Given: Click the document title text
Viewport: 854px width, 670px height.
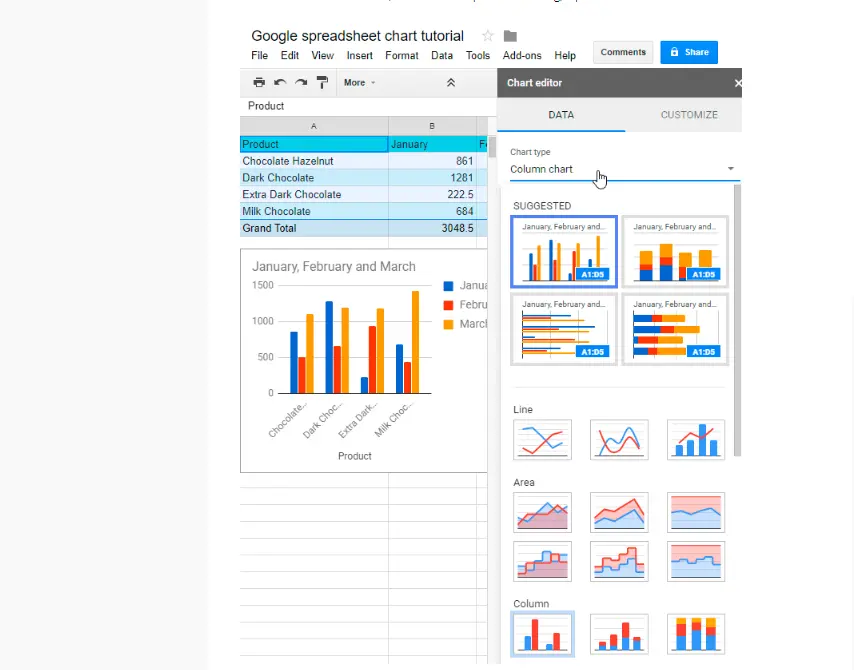Looking at the screenshot, I should click(x=357, y=36).
